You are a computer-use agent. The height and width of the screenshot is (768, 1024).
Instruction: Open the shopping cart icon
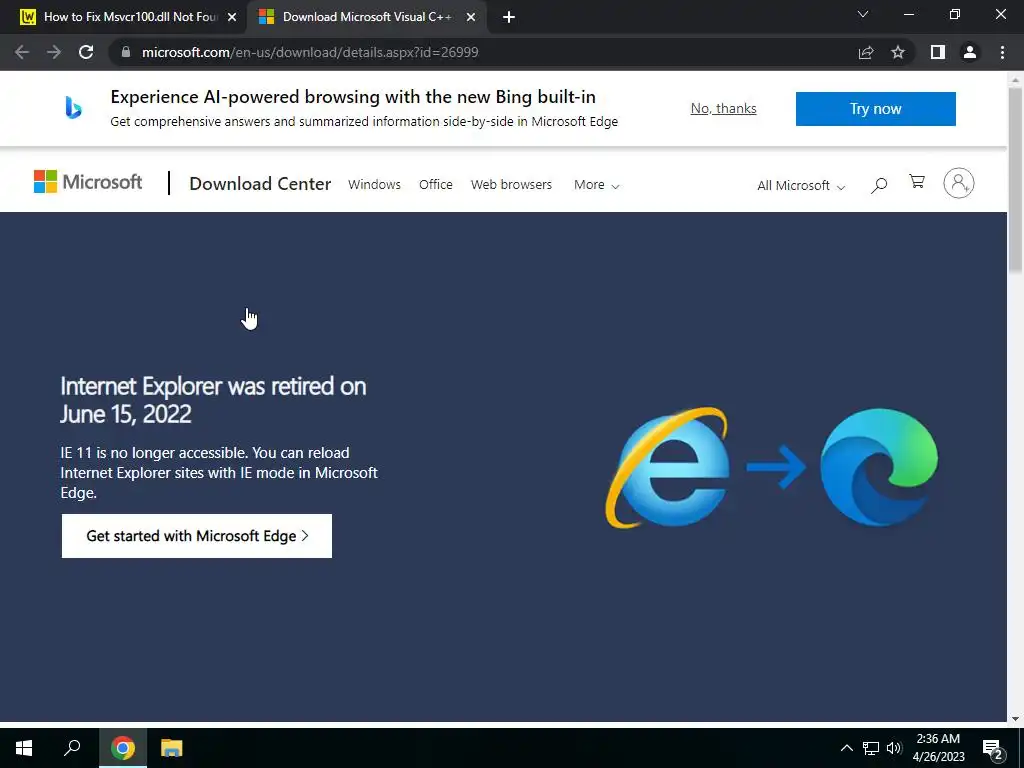[x=917, y=182]
